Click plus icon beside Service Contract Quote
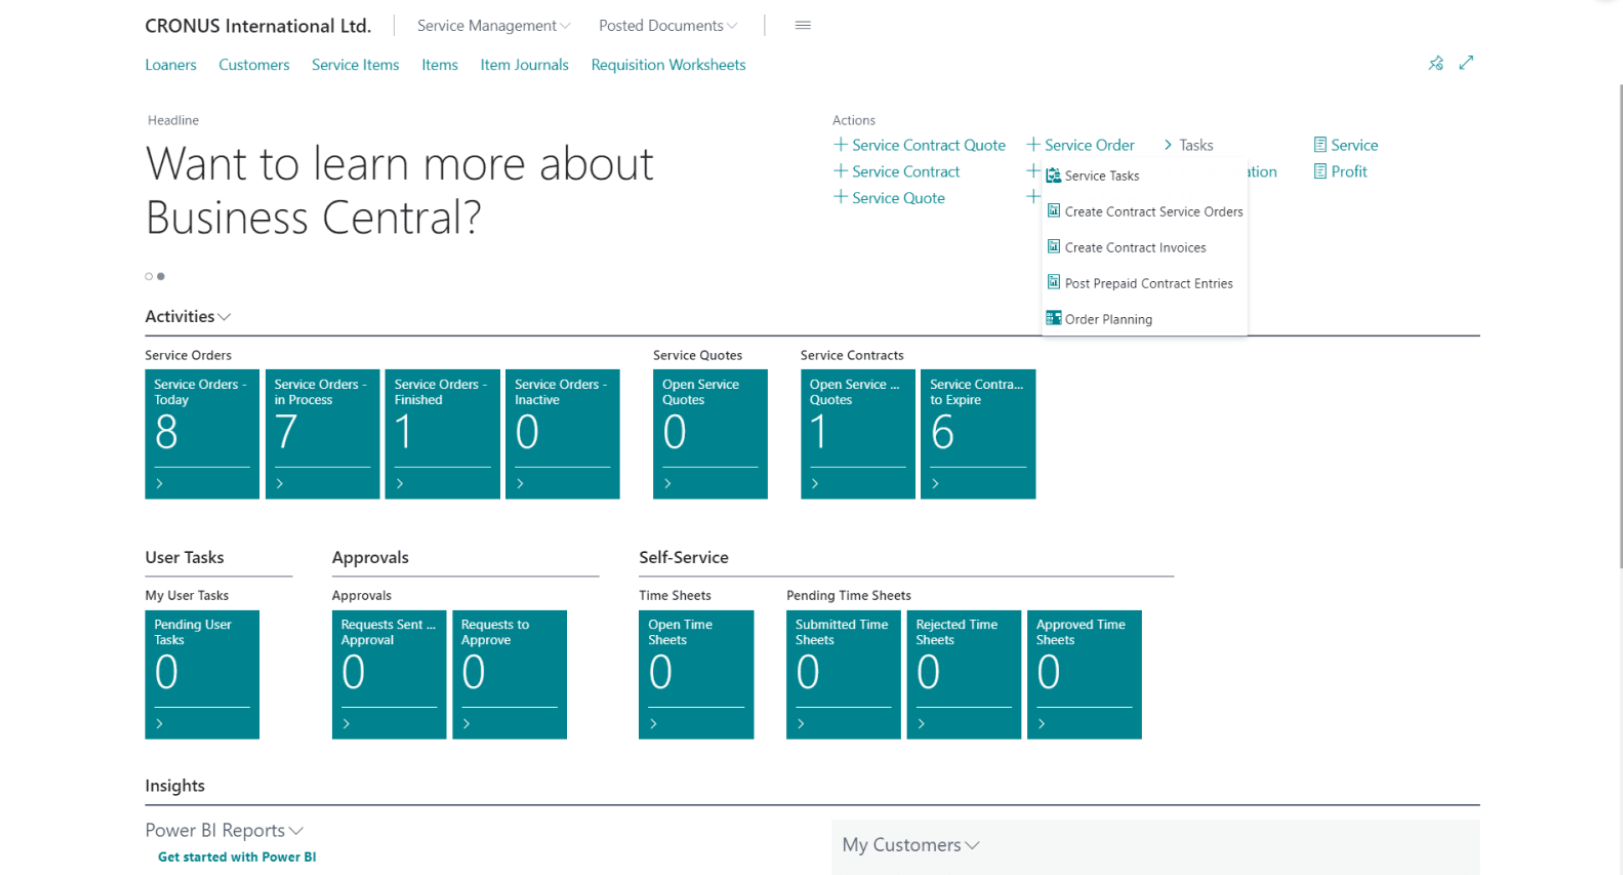The width and height of the screenshot is (1623, 875). [x=840, y=144]
